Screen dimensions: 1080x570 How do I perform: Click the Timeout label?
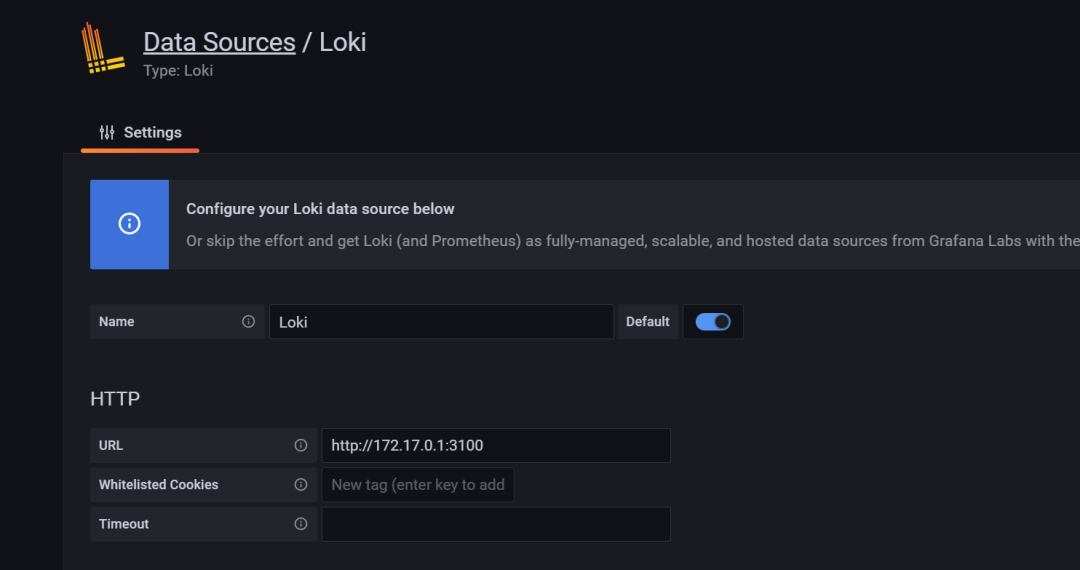tap(124, 524)
